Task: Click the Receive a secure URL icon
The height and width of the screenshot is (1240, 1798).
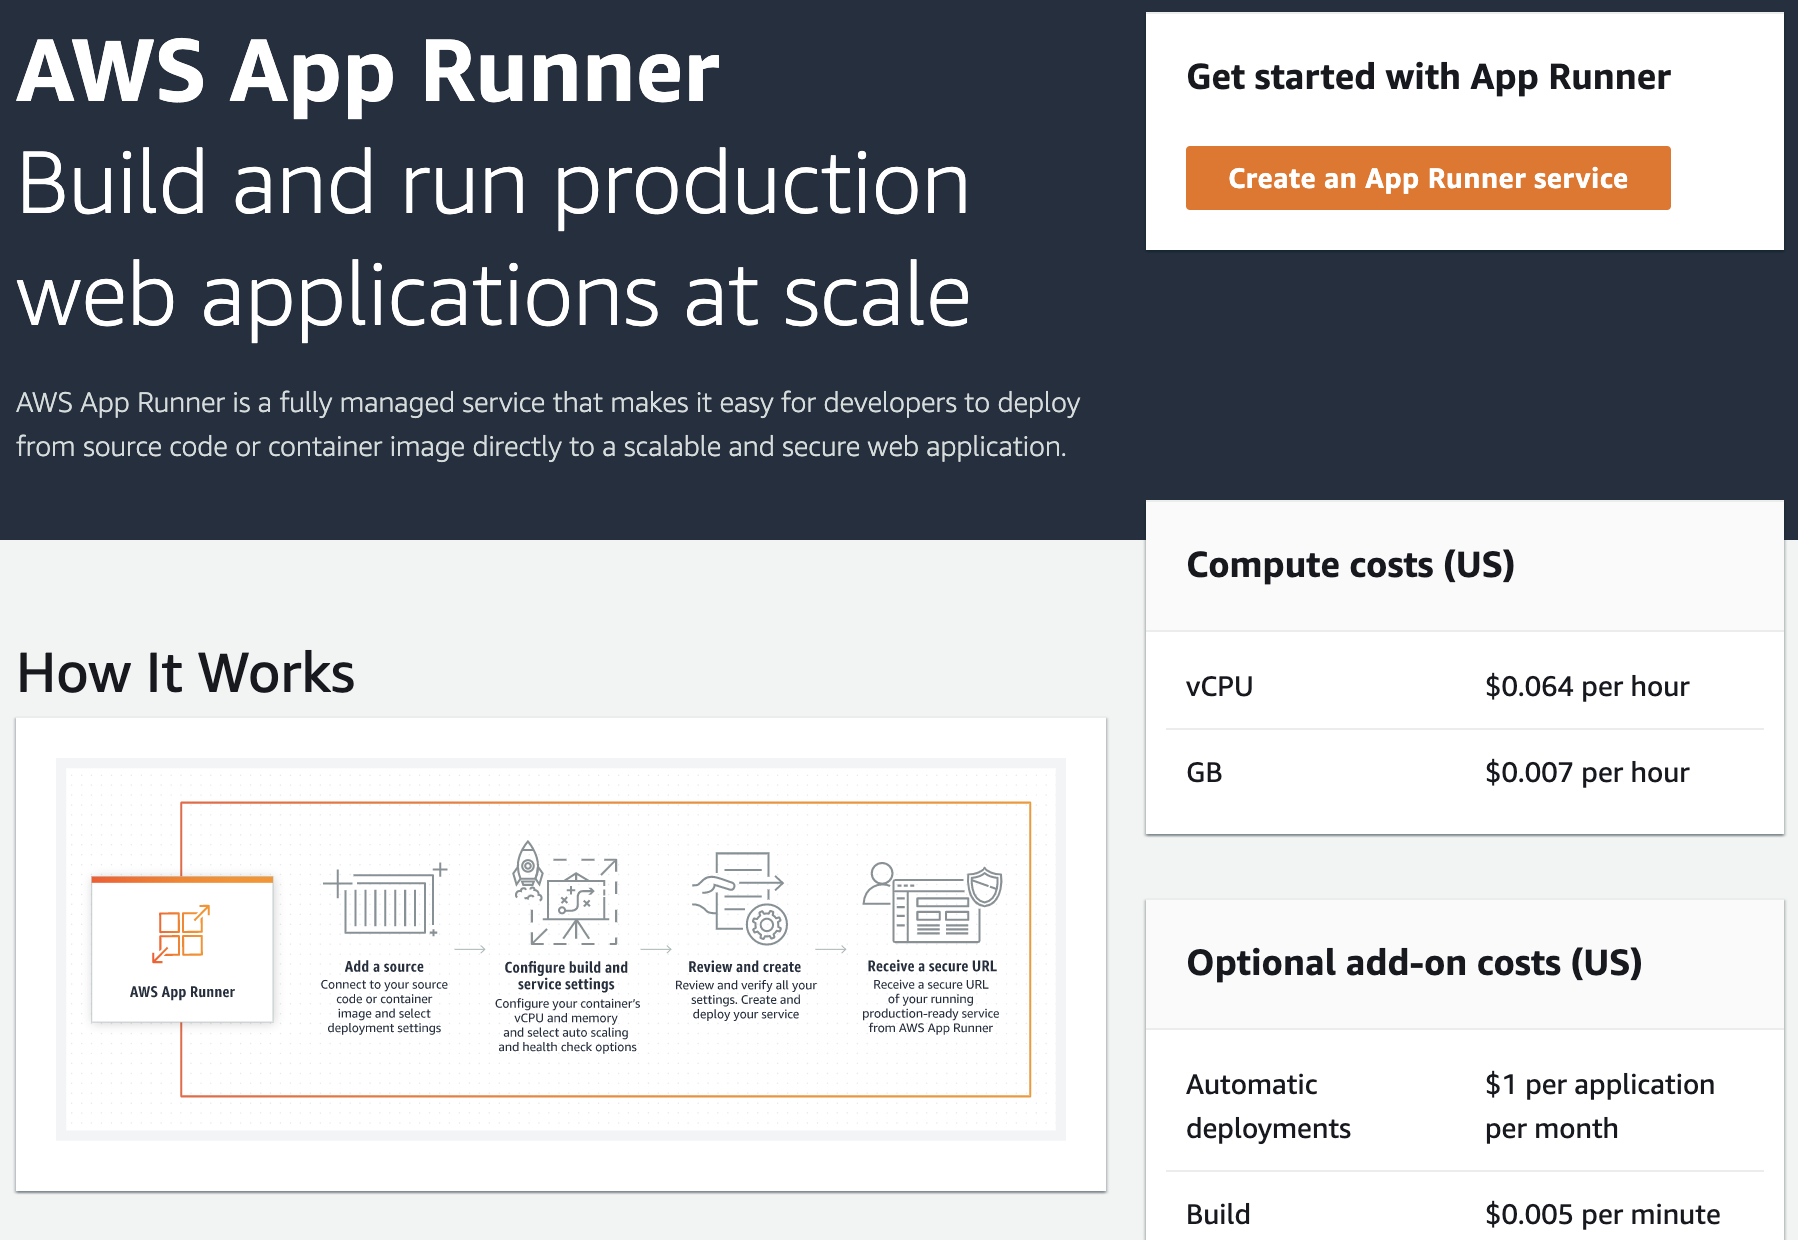Action: 932,903
